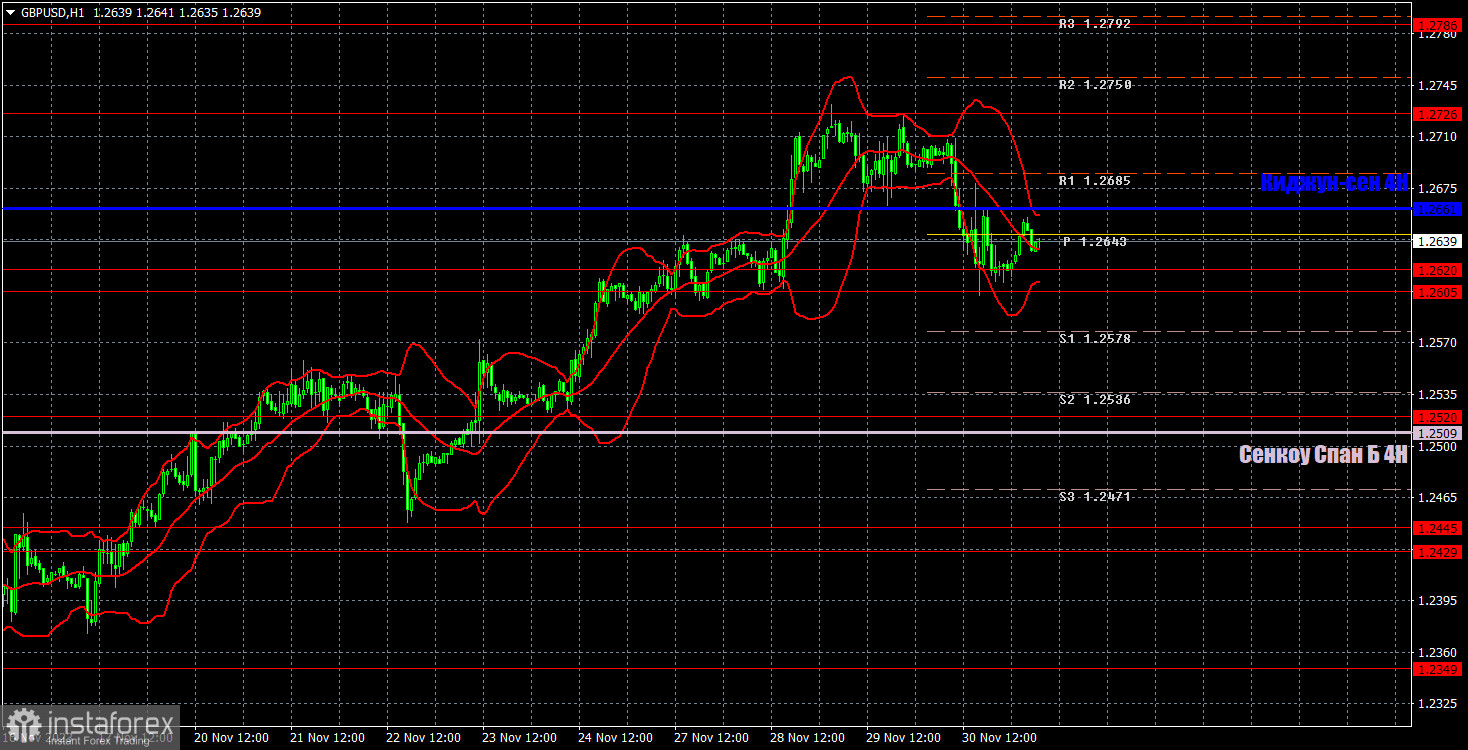Screen dimensions: 1468x750
Task: Click the red 1.2520 price tag
Action: tap(1438, 416)
